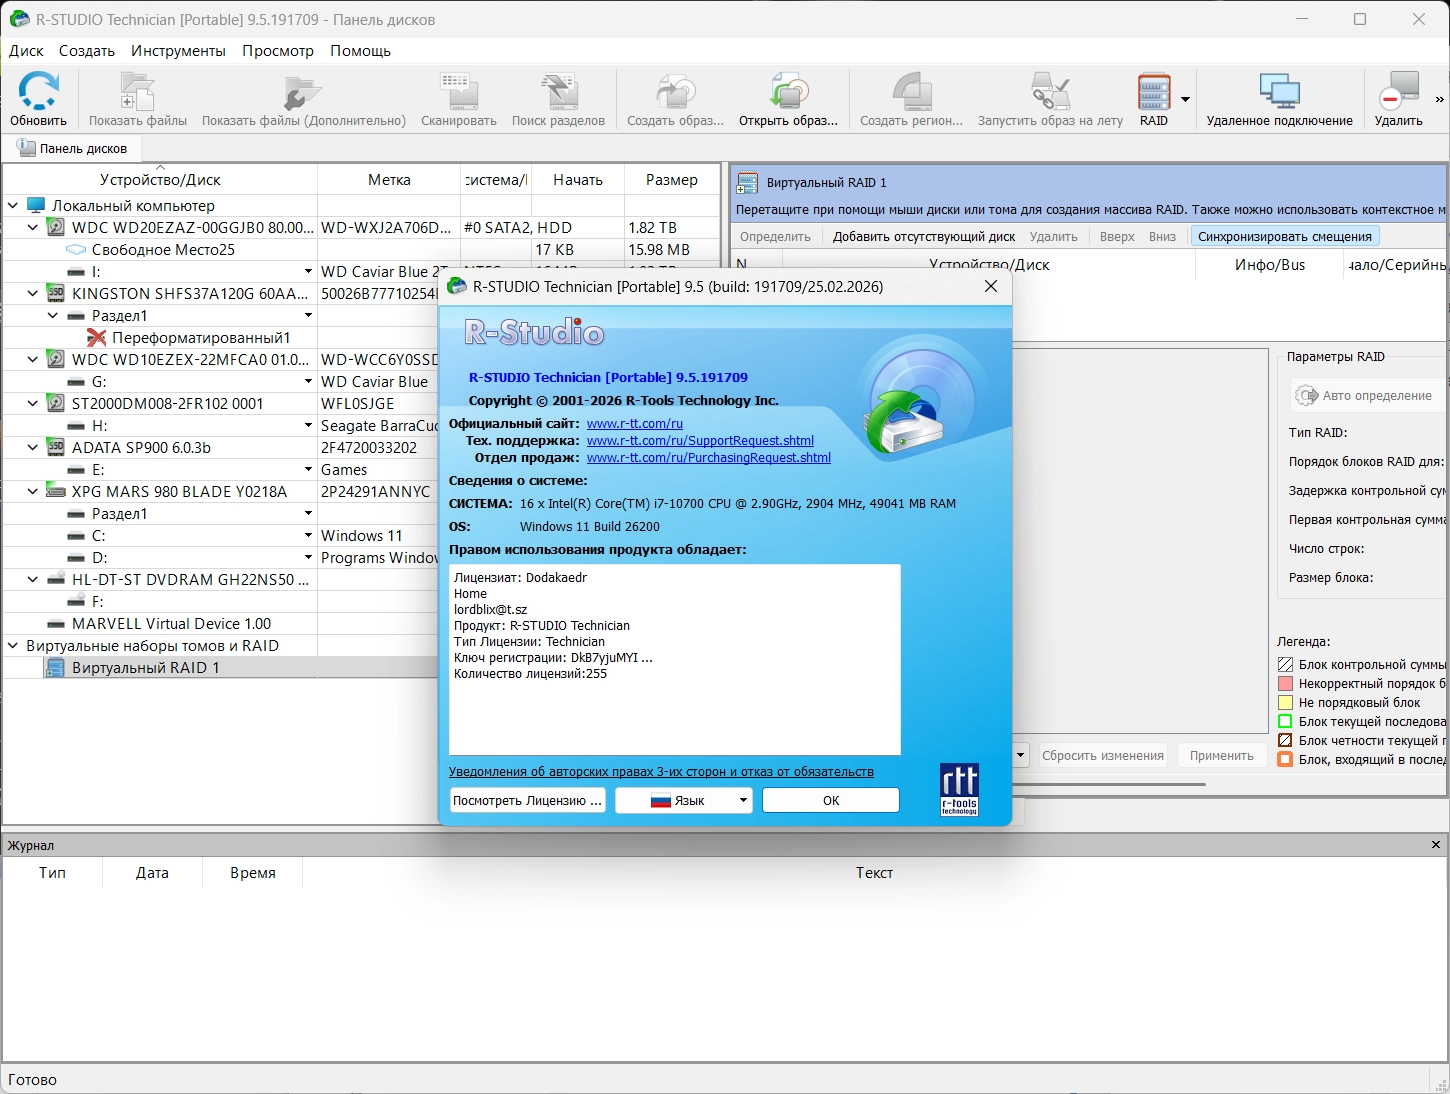
Task: Click the RAID toolbar icon
Action: click(1154, 91)
